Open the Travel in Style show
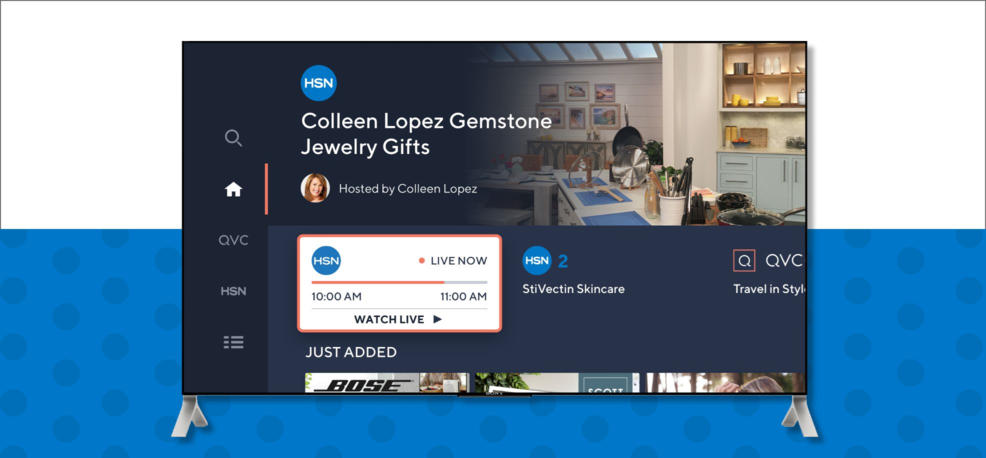This screenshot has width=986, height=458. click(769, 289)
